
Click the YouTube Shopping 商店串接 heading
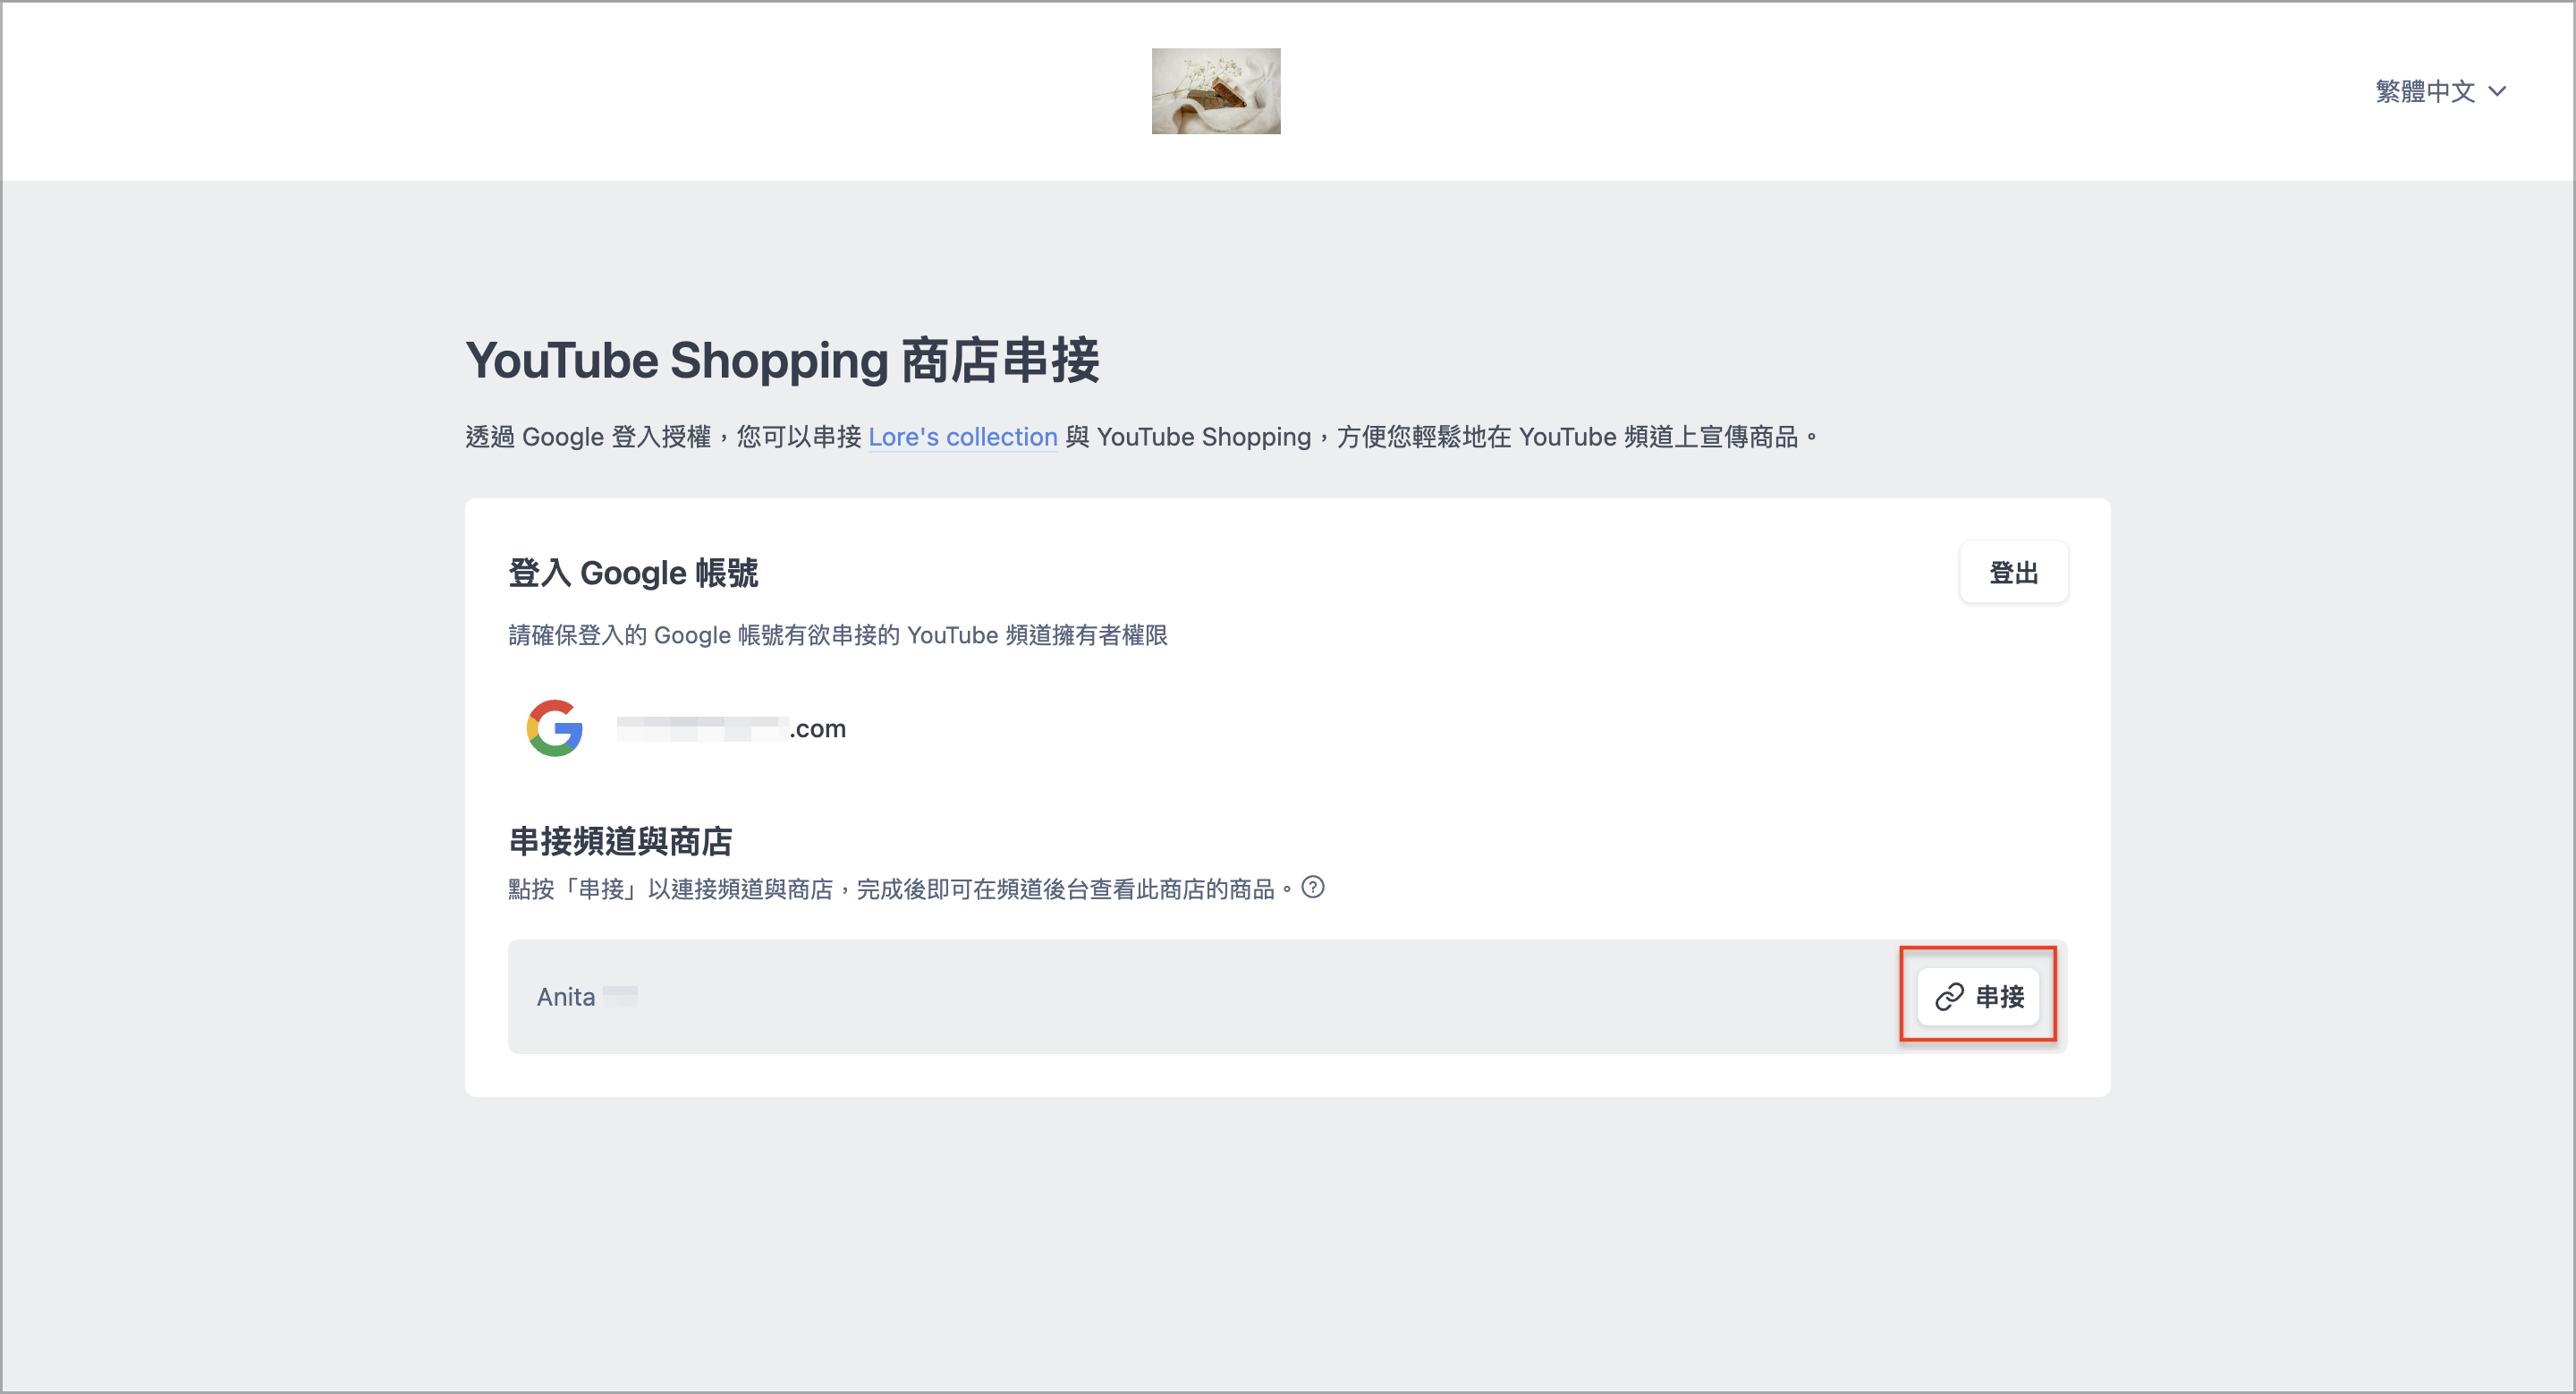pyautogui.click(x=782, y=360)
